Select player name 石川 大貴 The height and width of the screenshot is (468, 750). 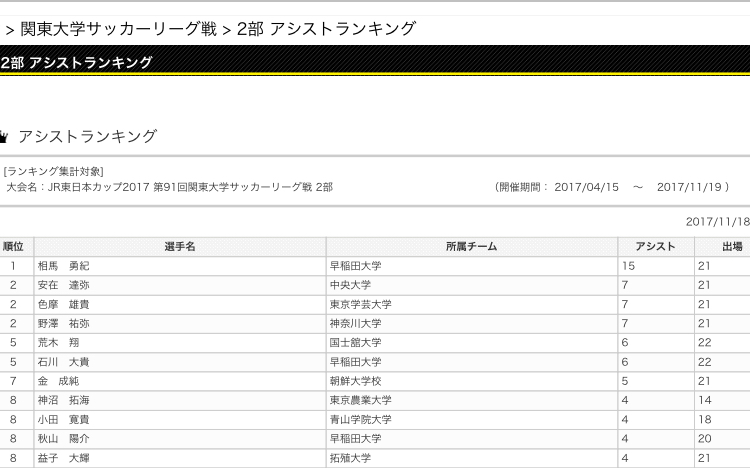[64, 362]
